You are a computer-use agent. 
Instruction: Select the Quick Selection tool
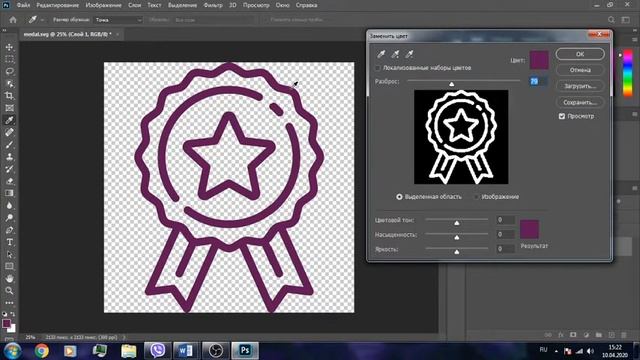9,84
